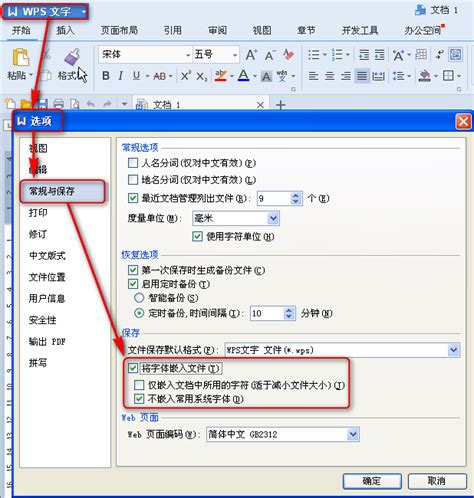Toggle 不嵌入常用系统字体 checkbox
The width and height of the screenshot is (474, 498).
[139, 399]
